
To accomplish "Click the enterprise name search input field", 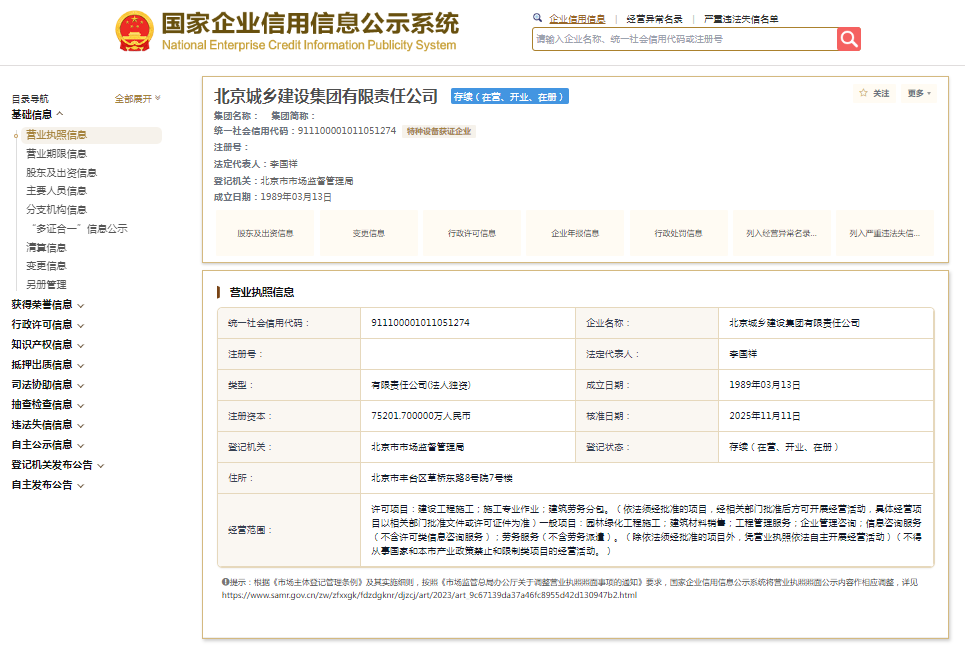I will (x=684, y=39).
